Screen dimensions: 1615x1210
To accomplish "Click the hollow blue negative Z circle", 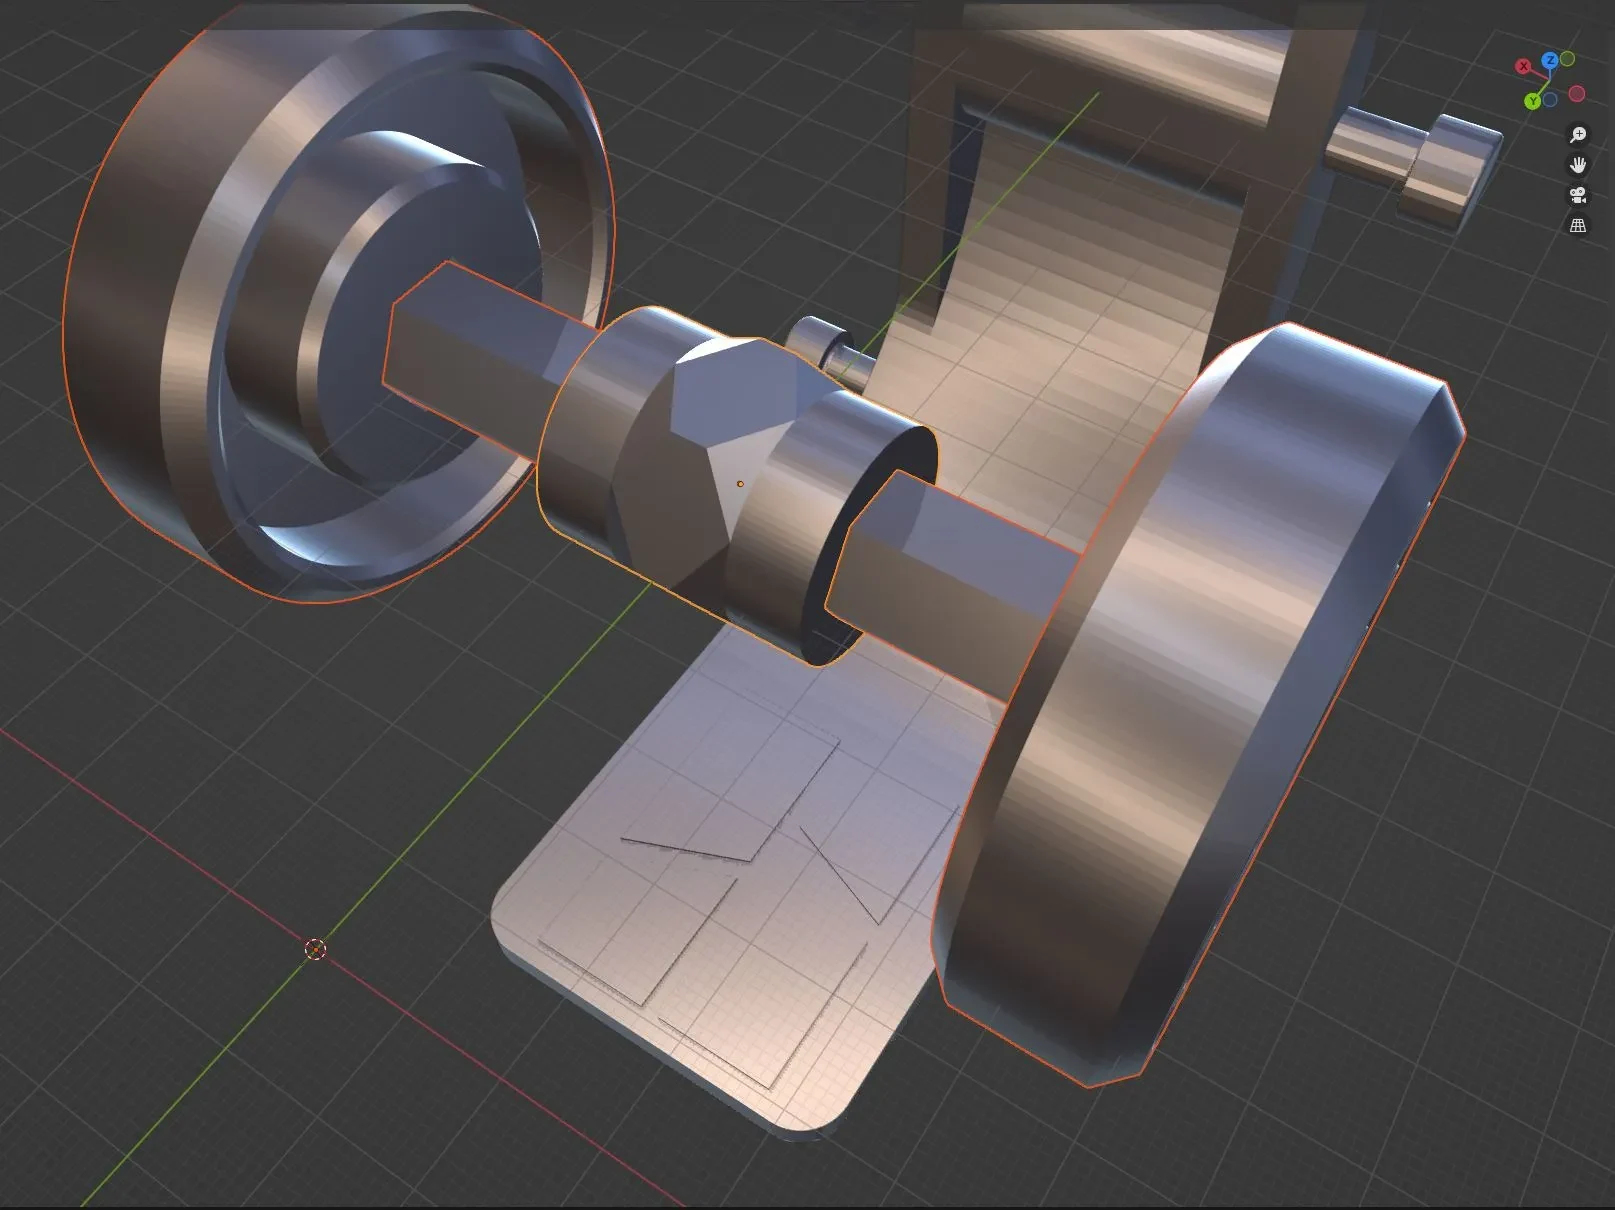I will [1550, 100].
